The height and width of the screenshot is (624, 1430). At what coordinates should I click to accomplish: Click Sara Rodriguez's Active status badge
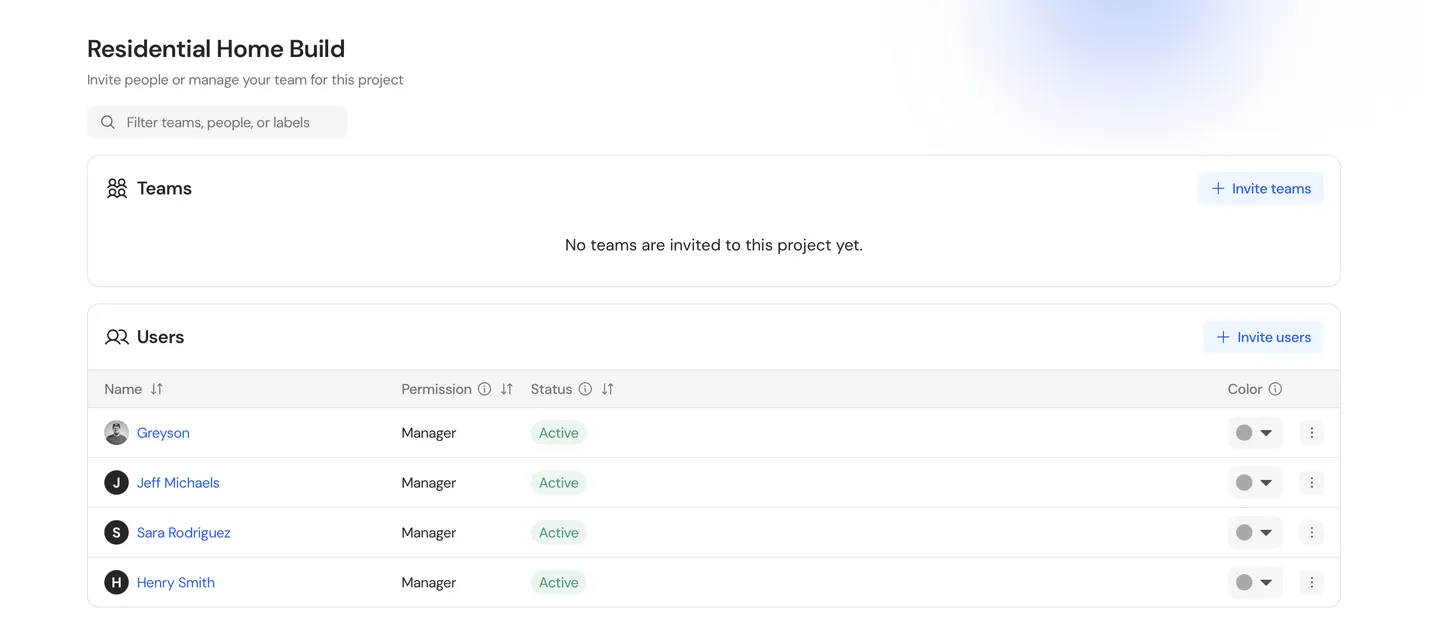(x=558, y=532)
